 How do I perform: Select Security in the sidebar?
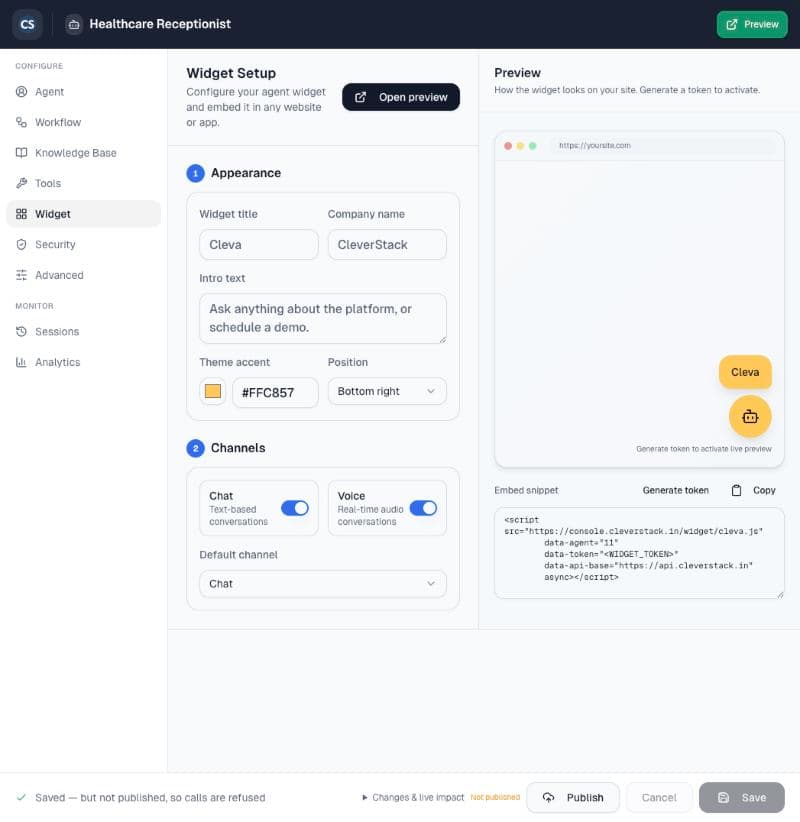click(83, 244)
